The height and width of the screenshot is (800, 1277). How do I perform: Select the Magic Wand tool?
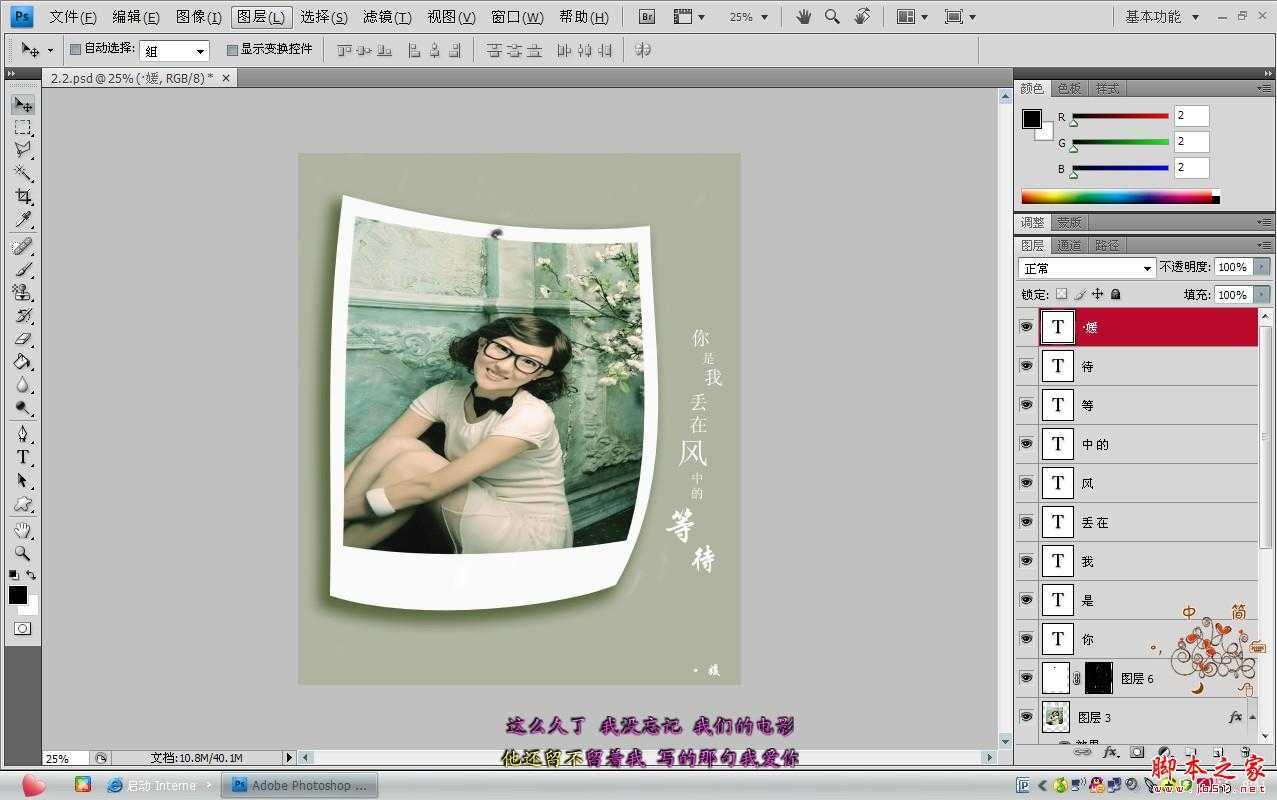[23, 173]
